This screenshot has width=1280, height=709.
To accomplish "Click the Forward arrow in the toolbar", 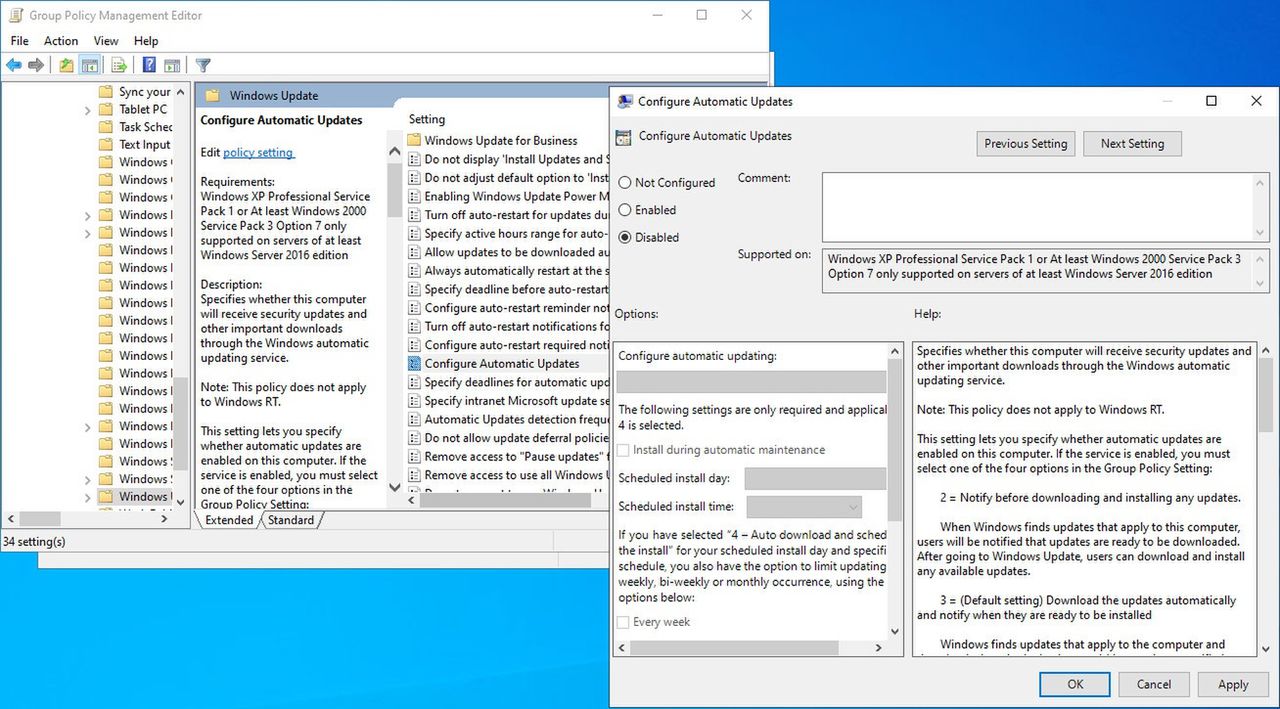I will click(x=36, y=65).
